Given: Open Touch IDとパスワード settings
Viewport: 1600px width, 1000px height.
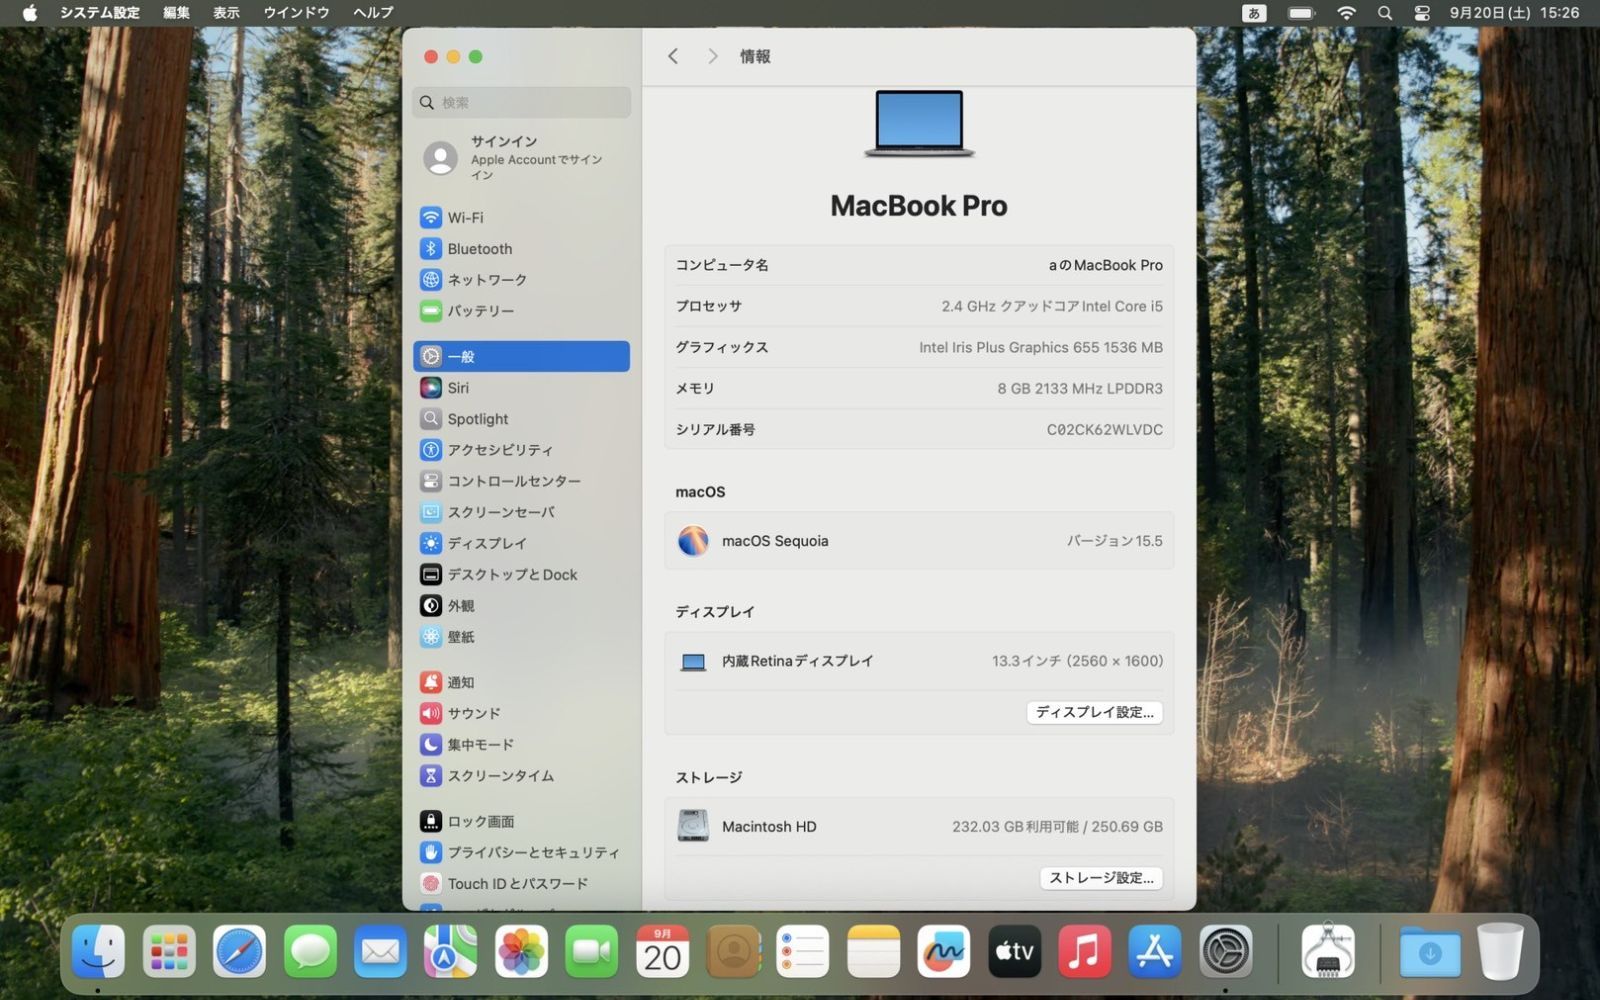Looking at the screenshot, I should click(x=521, y=883).
